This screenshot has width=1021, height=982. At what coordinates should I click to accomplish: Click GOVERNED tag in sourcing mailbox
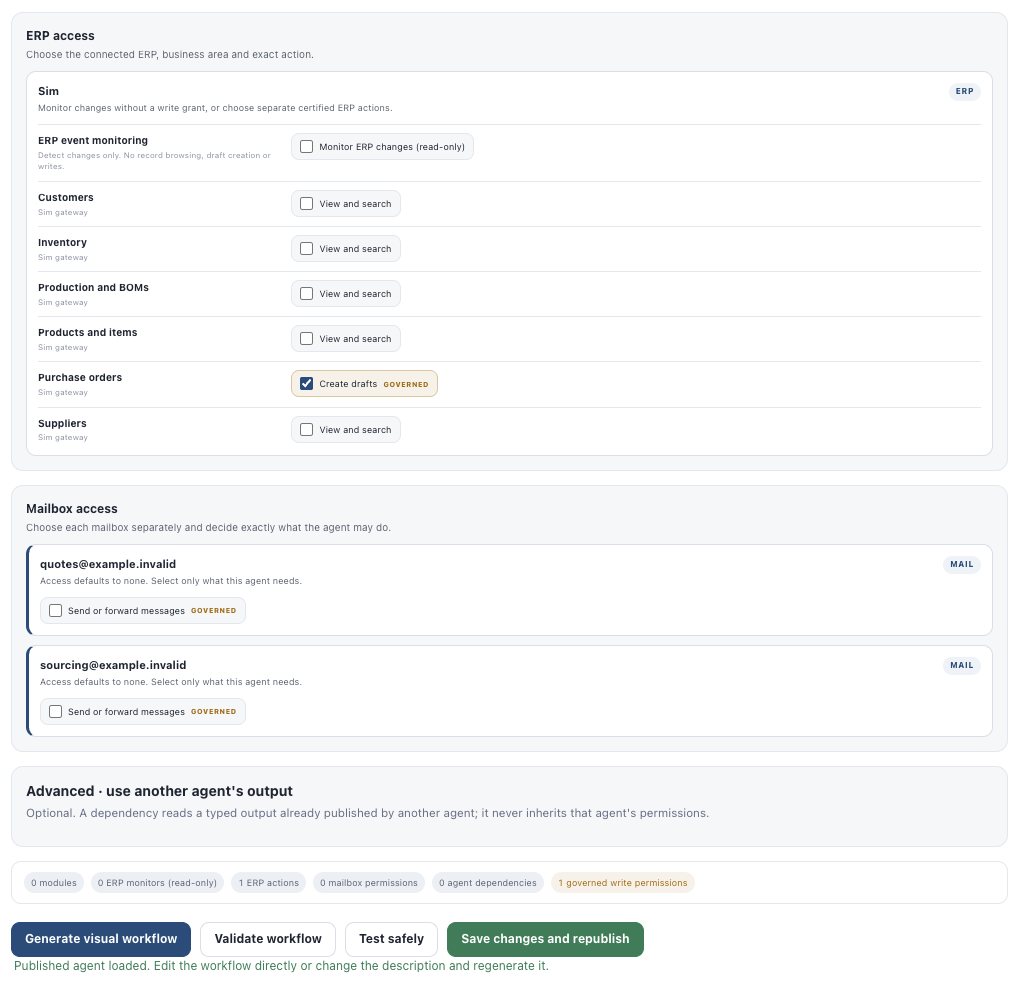coord(214,712)
